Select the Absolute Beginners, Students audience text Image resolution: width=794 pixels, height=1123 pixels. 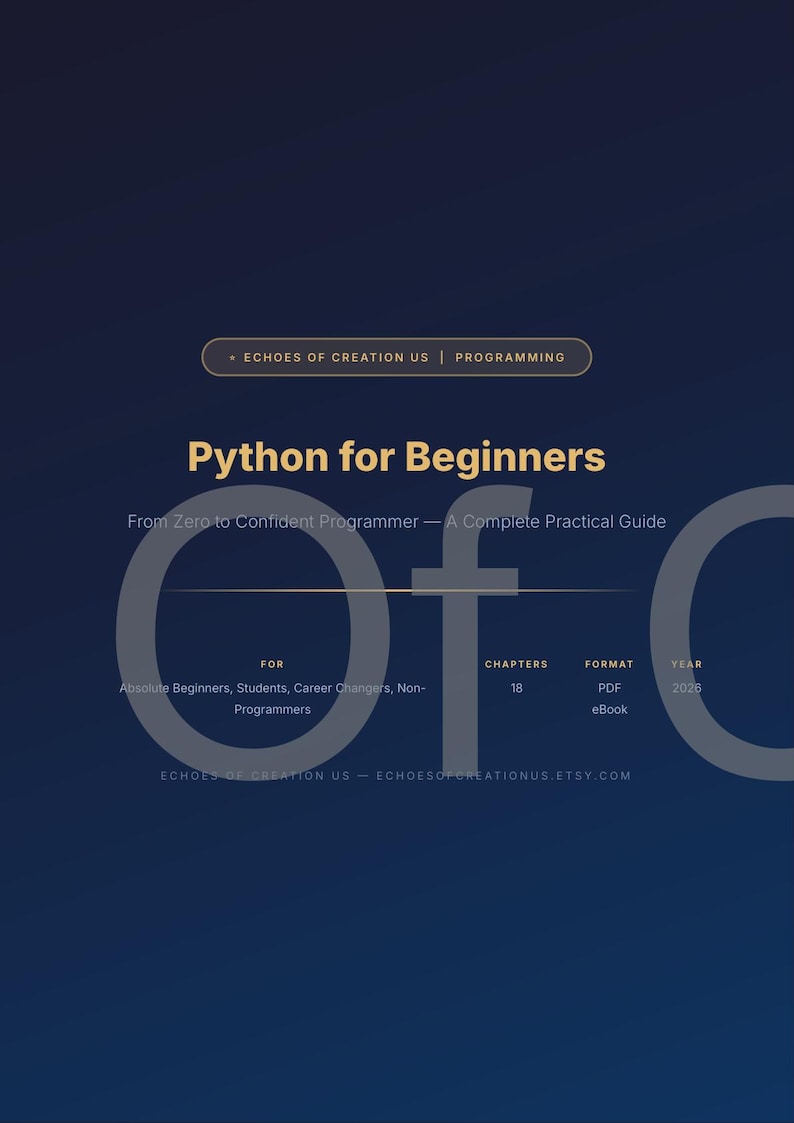(273, 698)
